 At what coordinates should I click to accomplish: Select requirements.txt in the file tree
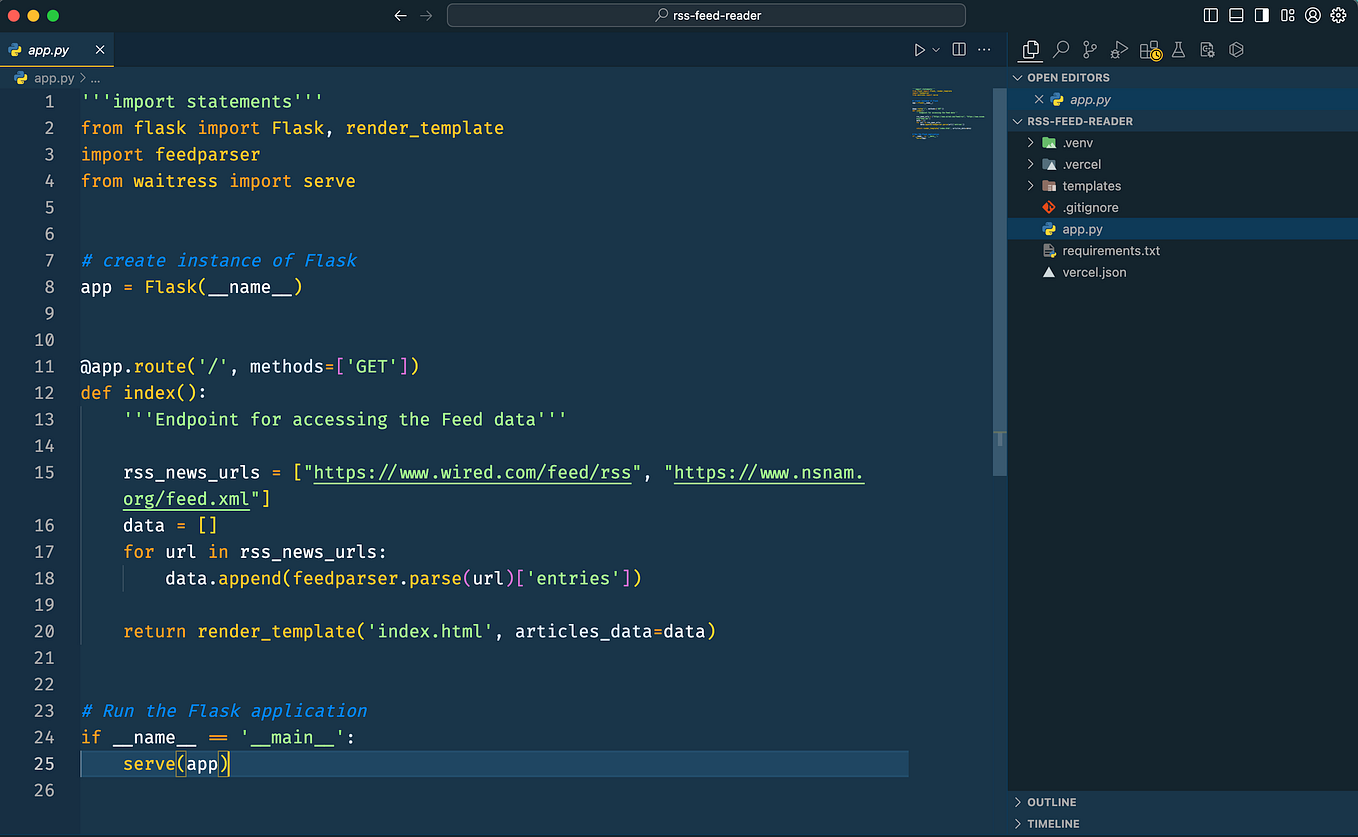point(1110,250)
